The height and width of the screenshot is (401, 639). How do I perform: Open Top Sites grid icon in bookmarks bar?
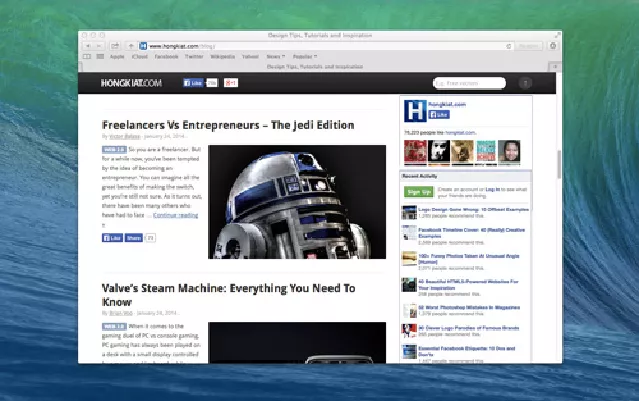[x=99, y=56]
